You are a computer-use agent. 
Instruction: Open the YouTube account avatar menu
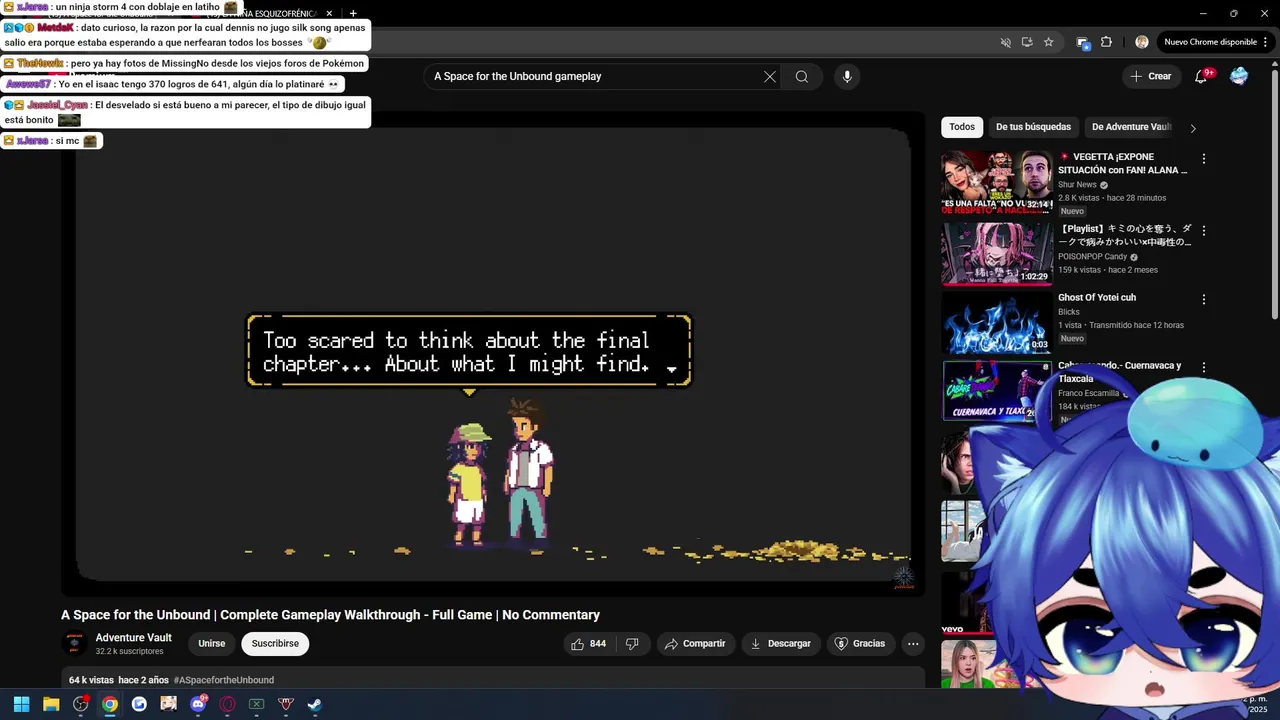click(1239, 76)
